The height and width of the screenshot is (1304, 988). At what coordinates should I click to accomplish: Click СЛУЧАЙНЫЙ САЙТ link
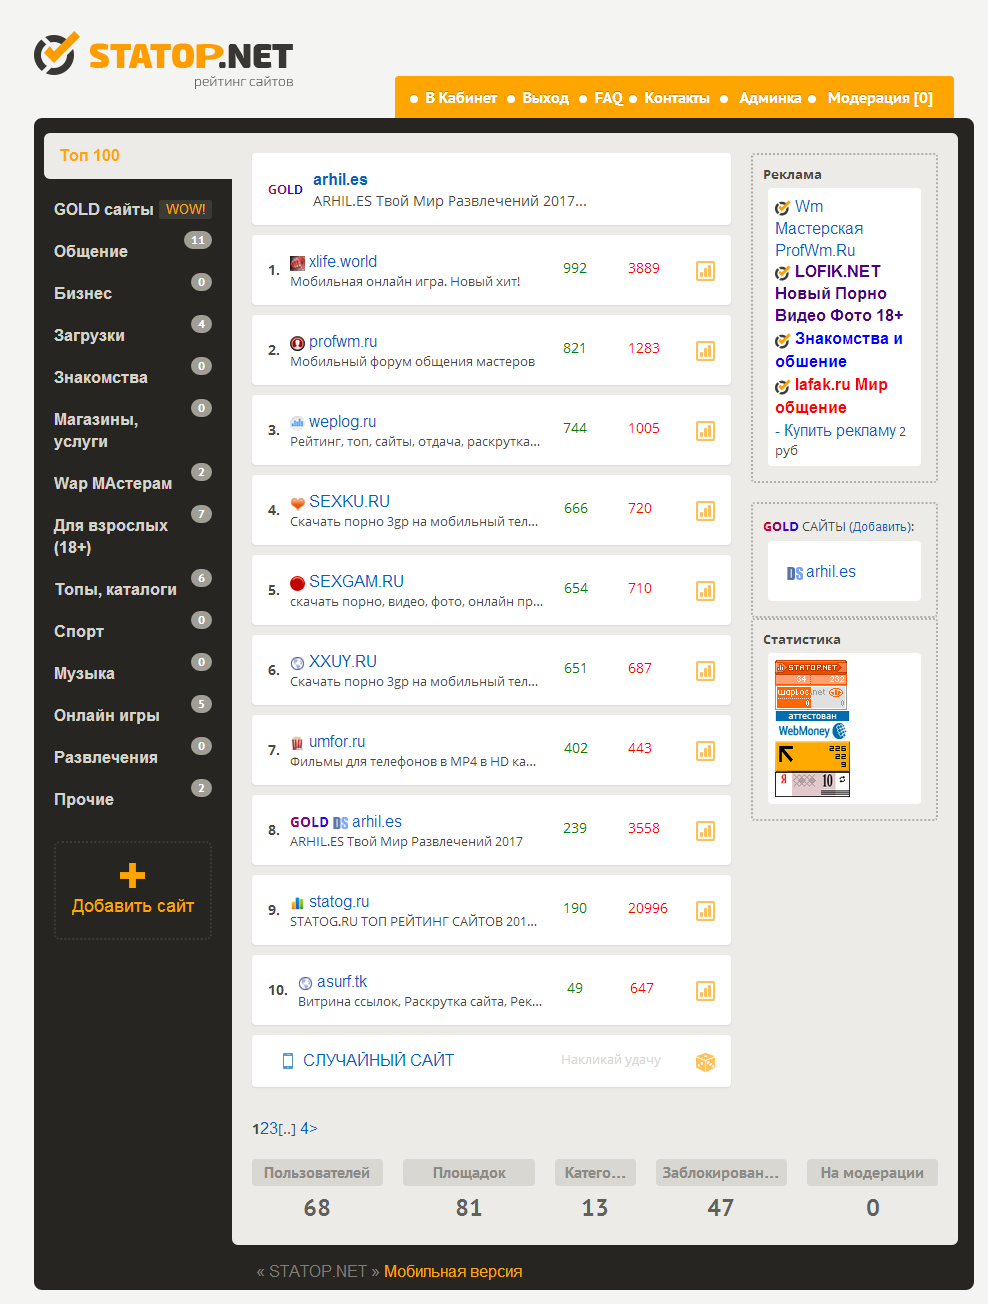[x=378, y=1060]
